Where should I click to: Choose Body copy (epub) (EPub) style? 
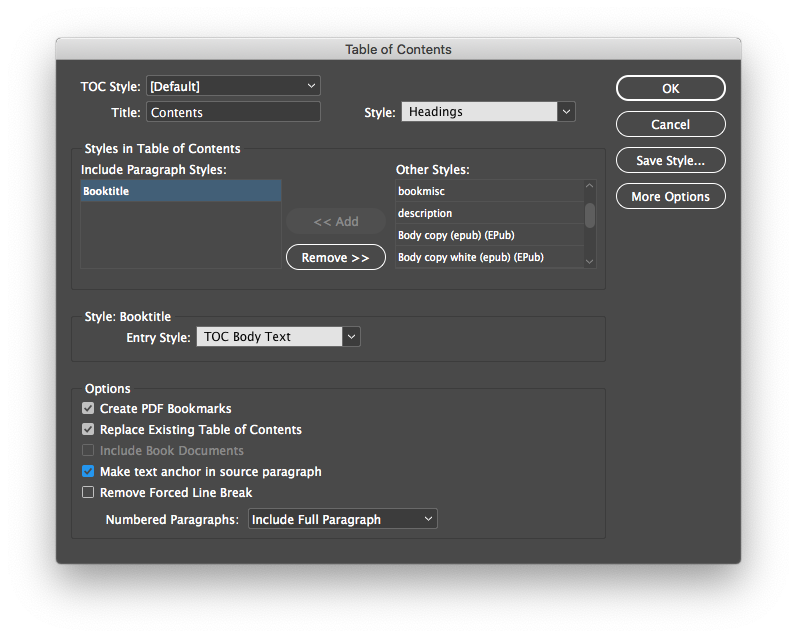coord(488,235)
